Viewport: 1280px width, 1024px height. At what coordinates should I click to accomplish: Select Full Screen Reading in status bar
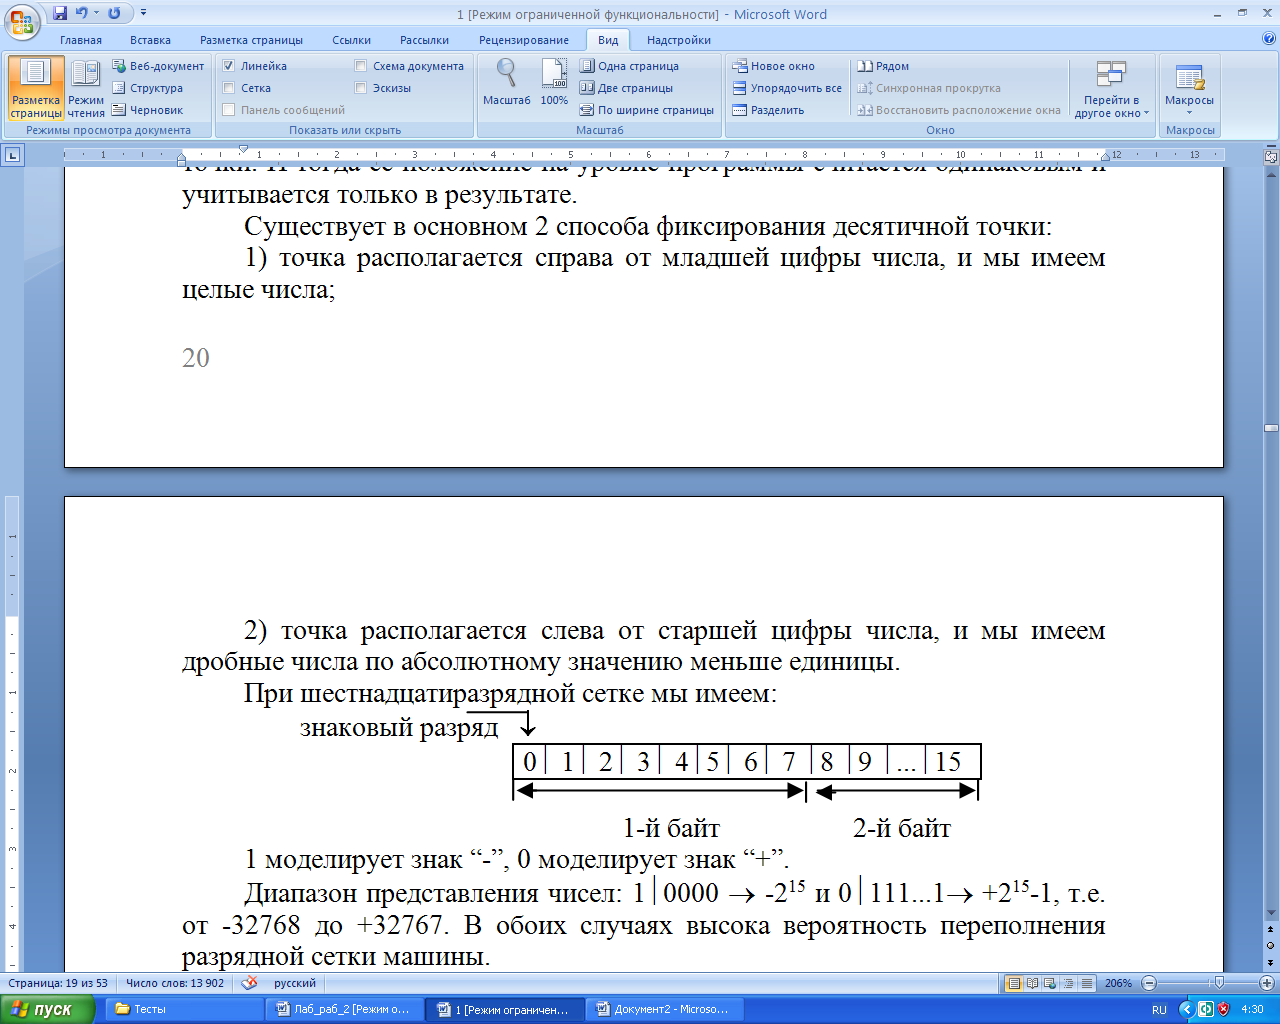click(1032, 983)
